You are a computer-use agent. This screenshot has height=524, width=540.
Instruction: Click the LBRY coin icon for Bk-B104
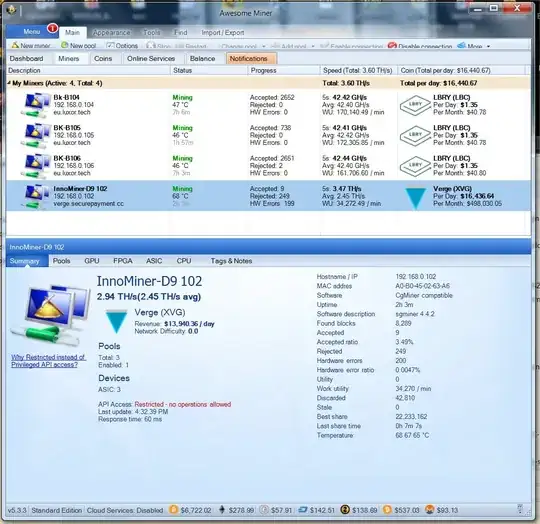point(416,105)
